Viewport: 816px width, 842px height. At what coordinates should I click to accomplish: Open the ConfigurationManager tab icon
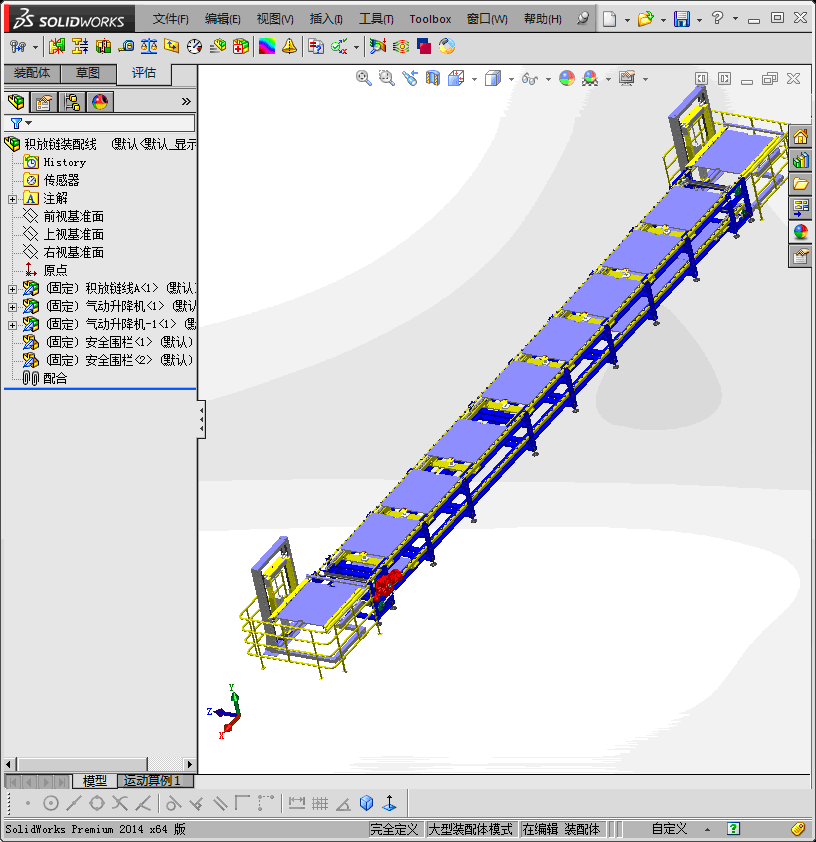pos(72,101)
